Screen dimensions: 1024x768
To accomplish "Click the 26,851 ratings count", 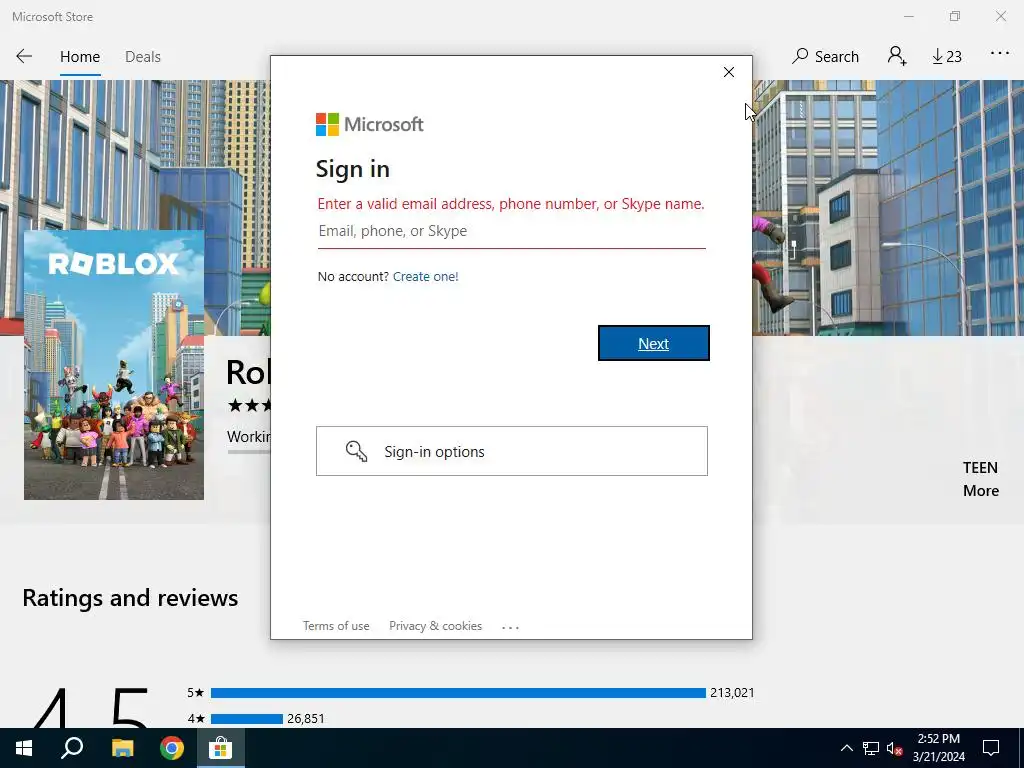I will [x=306, y=719].
